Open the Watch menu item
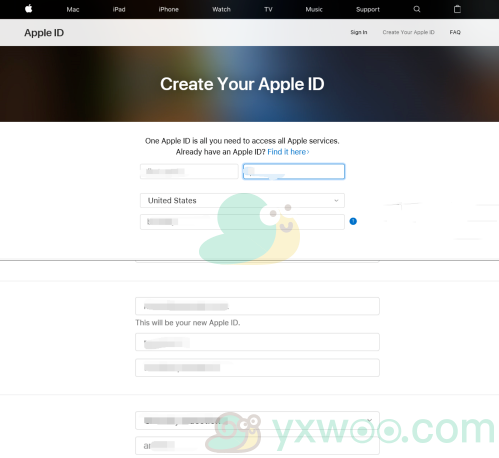The width and height of the screenshot is (499, 458). (221, 9)
